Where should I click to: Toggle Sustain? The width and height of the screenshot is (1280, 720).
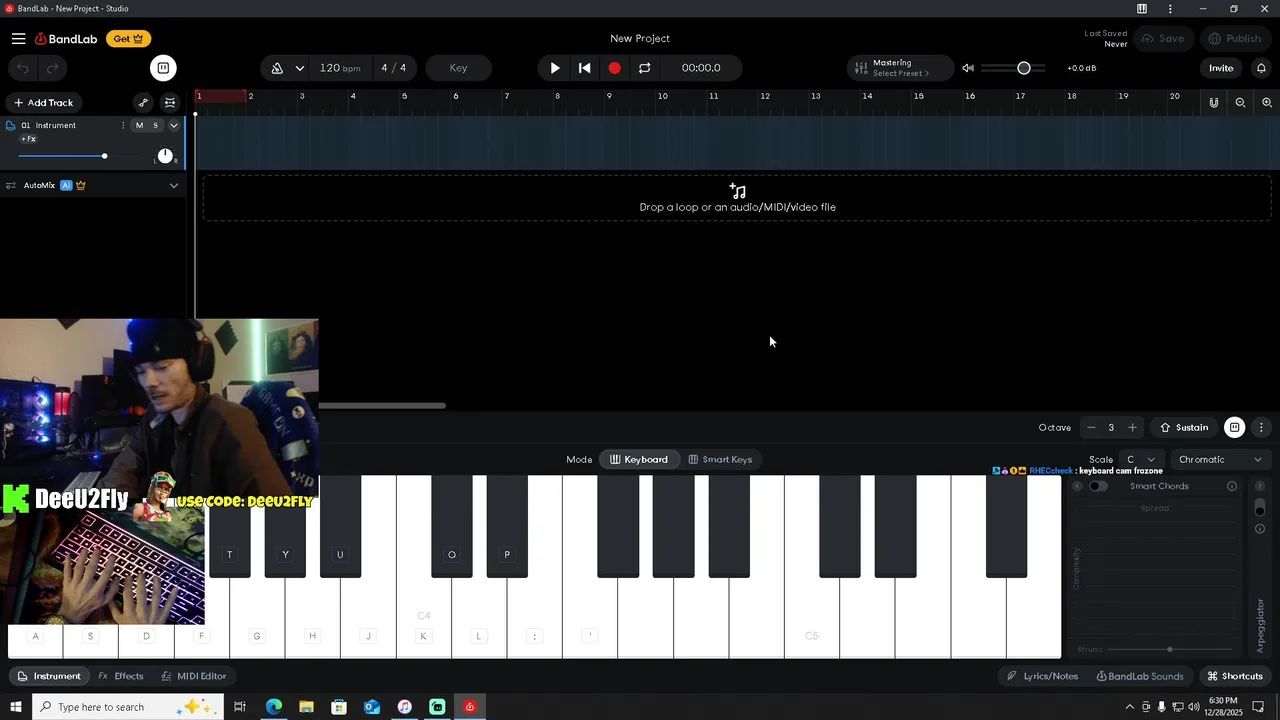[x=1184, y=428]
